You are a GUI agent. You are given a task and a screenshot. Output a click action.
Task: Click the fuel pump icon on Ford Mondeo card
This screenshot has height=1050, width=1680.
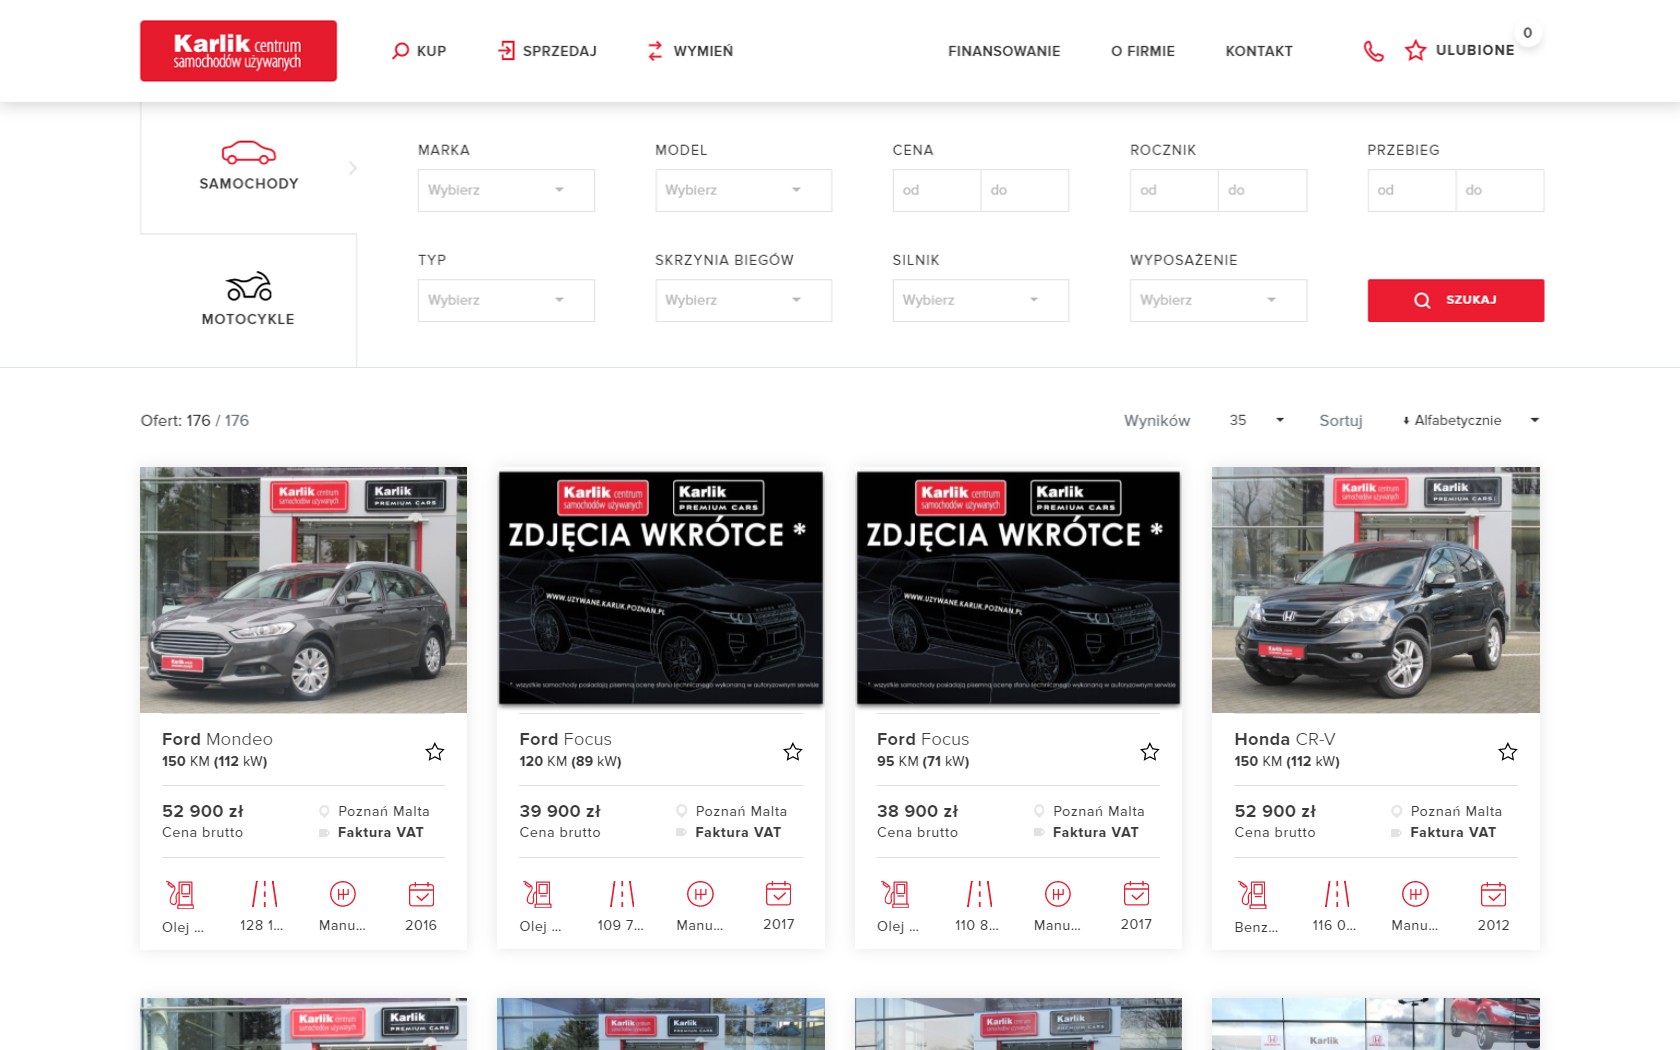180,894
